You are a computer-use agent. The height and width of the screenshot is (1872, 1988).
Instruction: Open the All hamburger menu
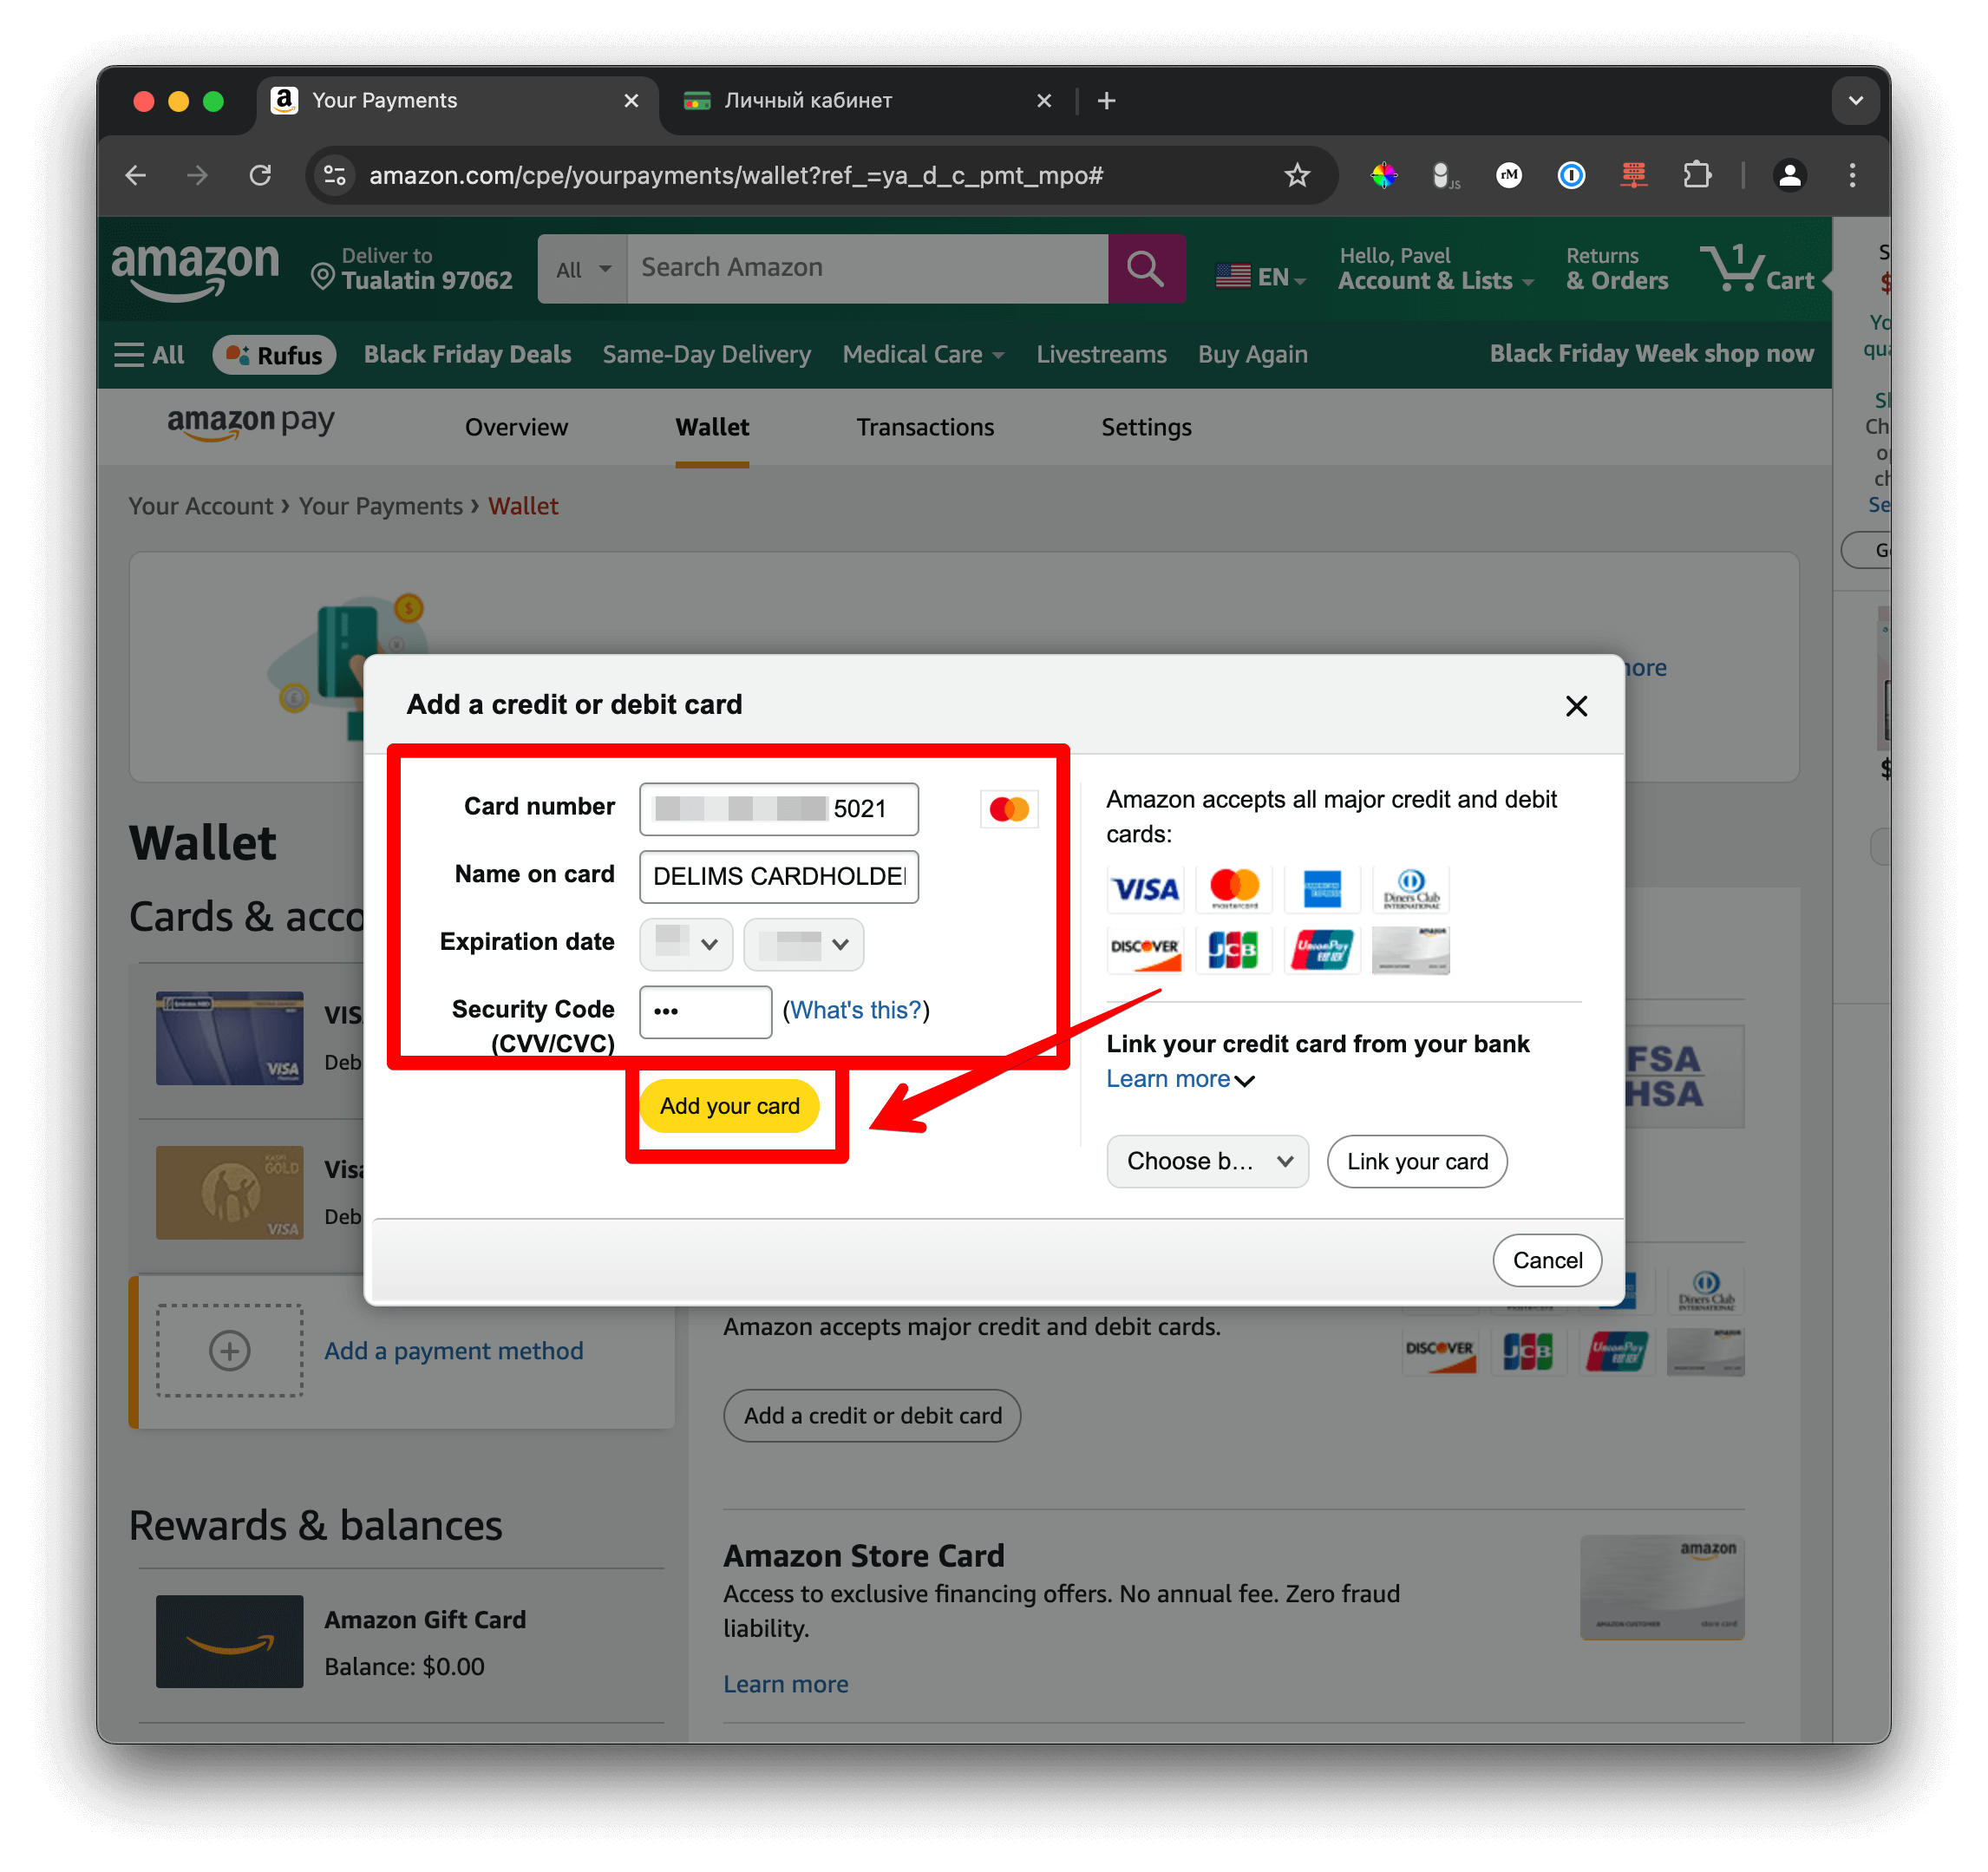149,355
